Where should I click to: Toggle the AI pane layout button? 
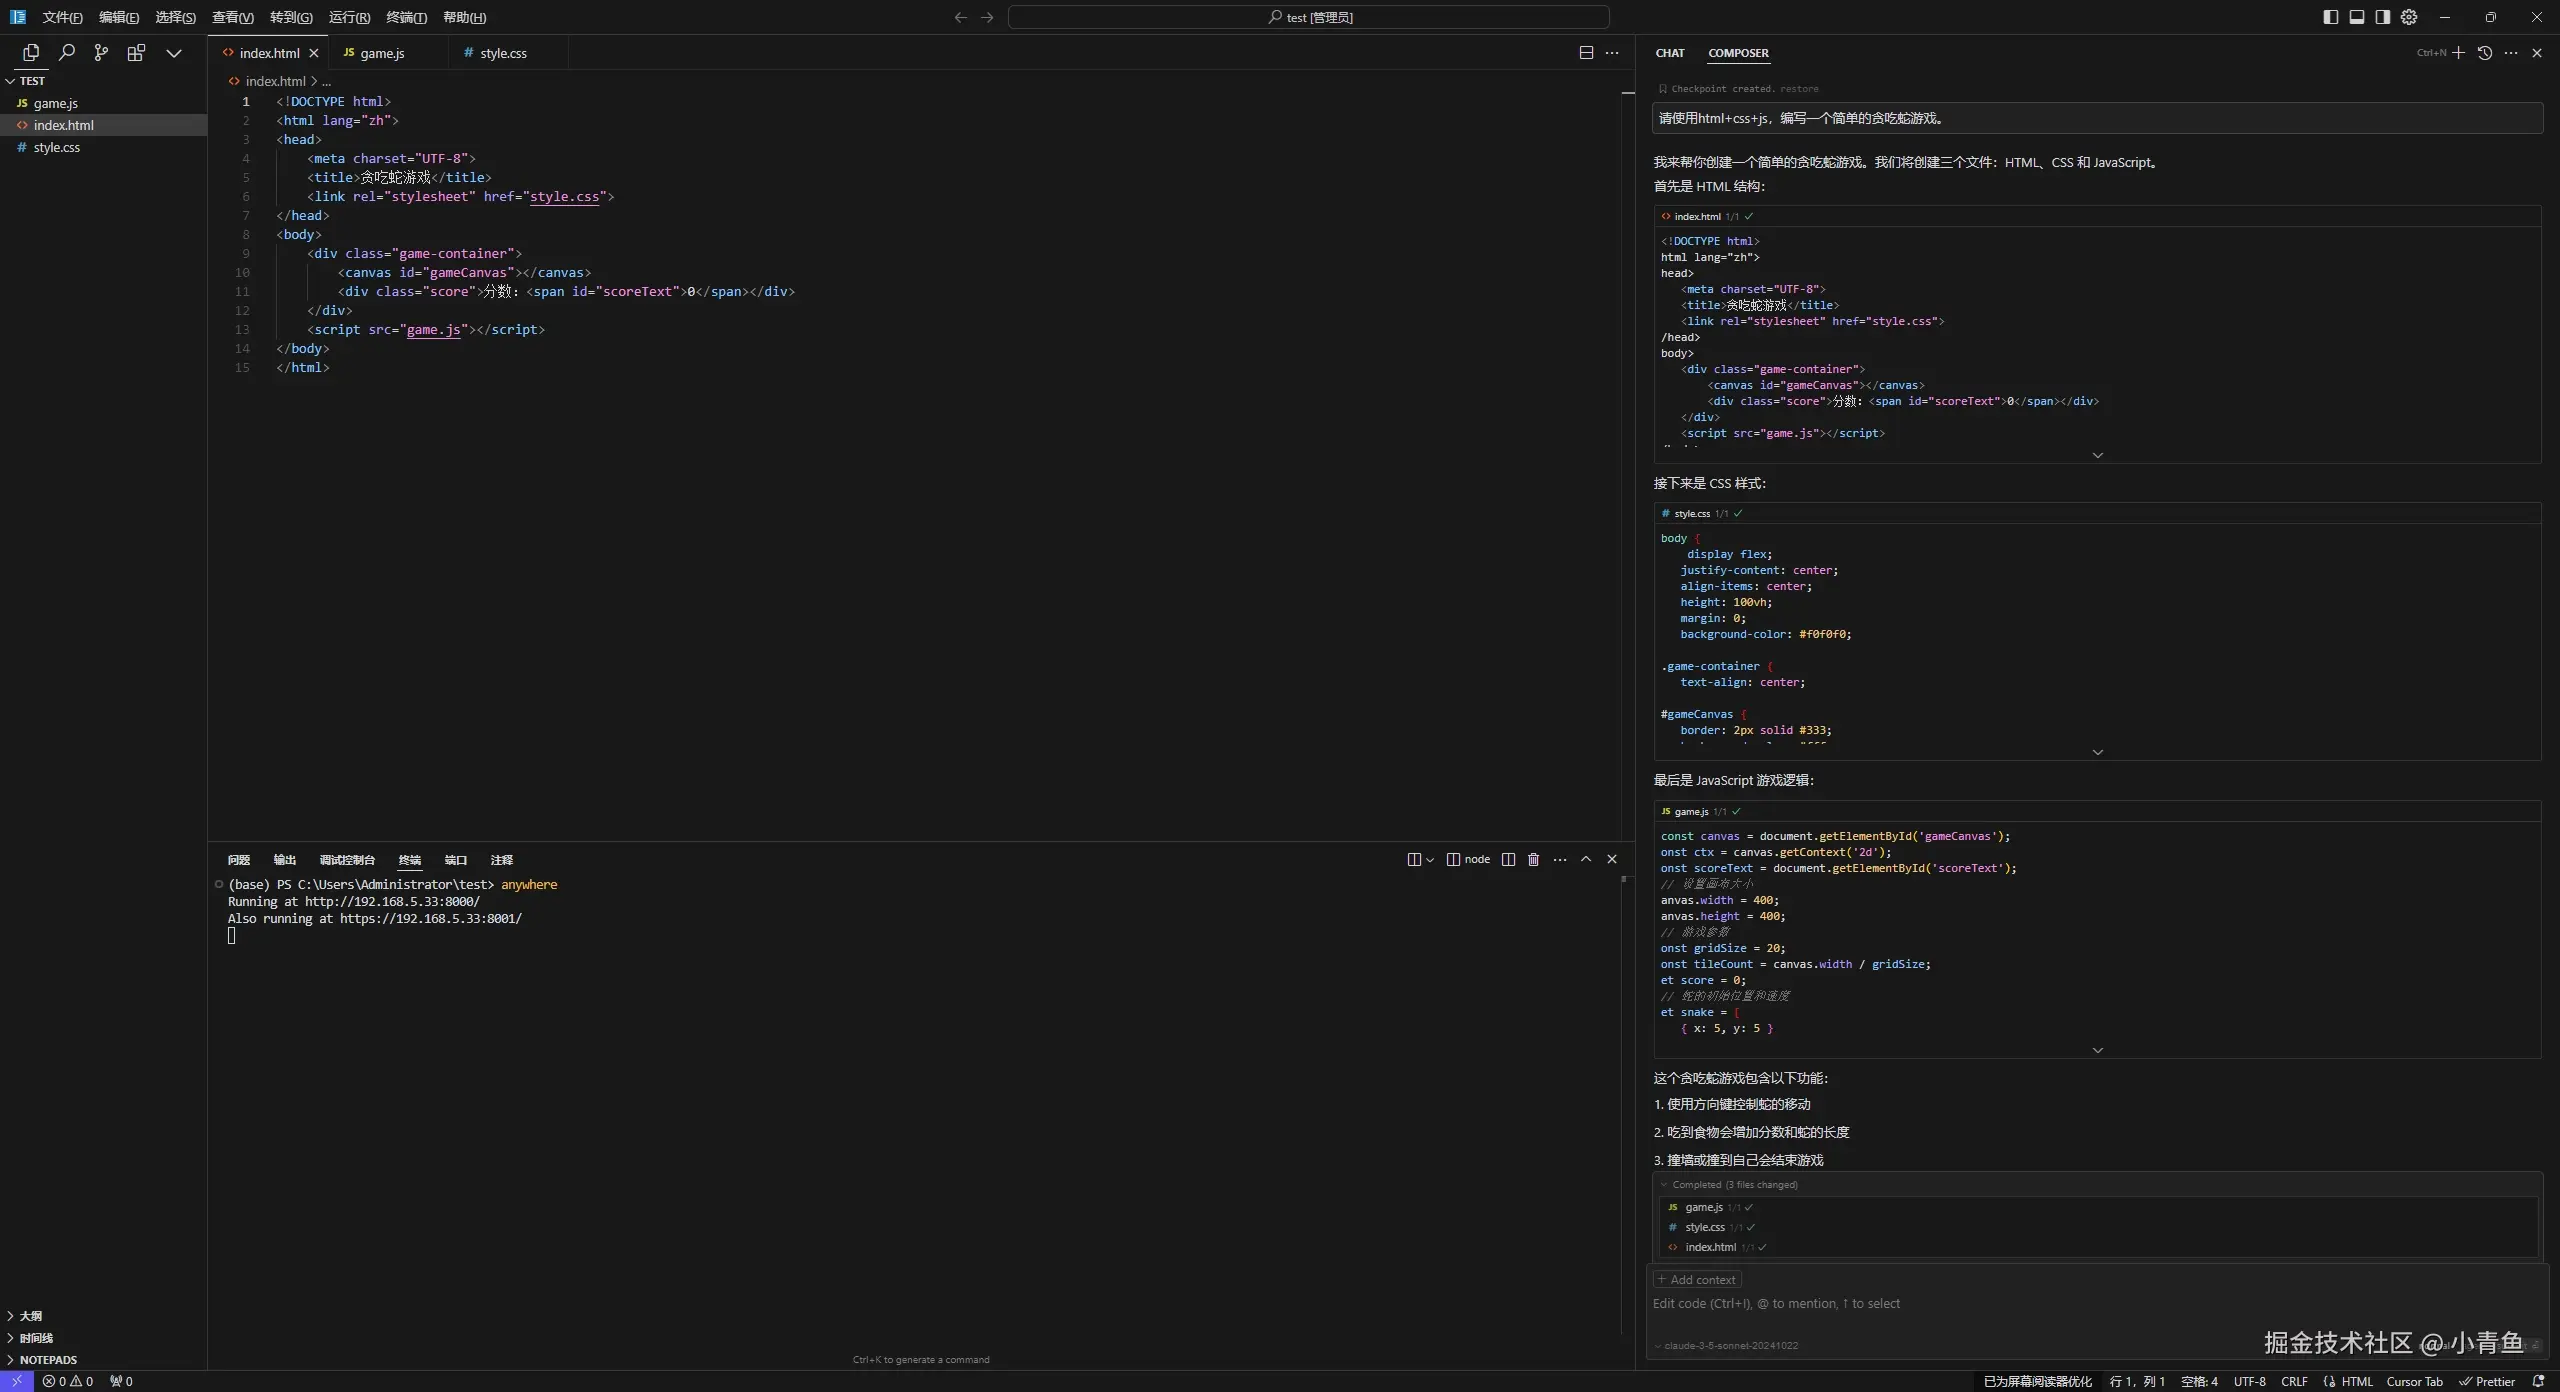(x=2383, y=17)
